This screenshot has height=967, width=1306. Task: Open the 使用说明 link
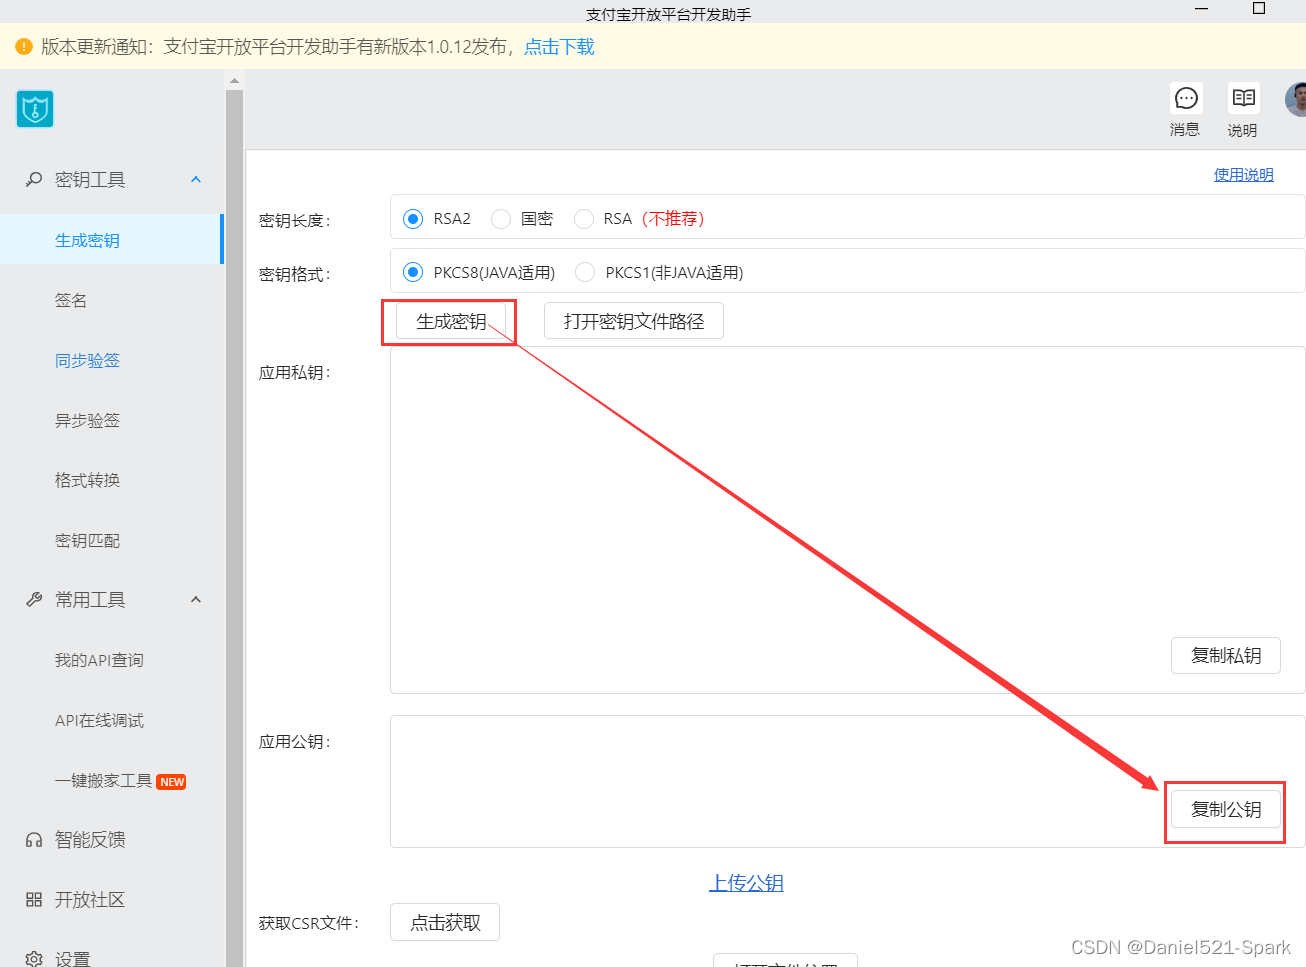(1244, 175)
